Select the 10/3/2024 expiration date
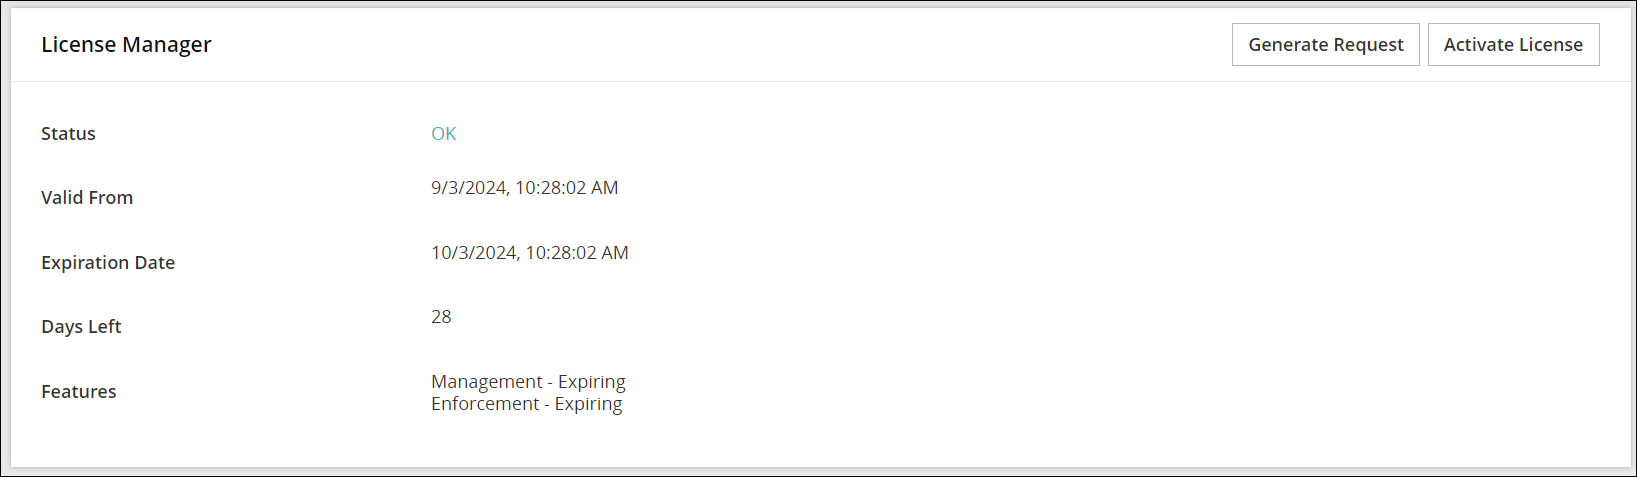The width and height of the screenshot is (1637, 477). (x=473, y=253)
